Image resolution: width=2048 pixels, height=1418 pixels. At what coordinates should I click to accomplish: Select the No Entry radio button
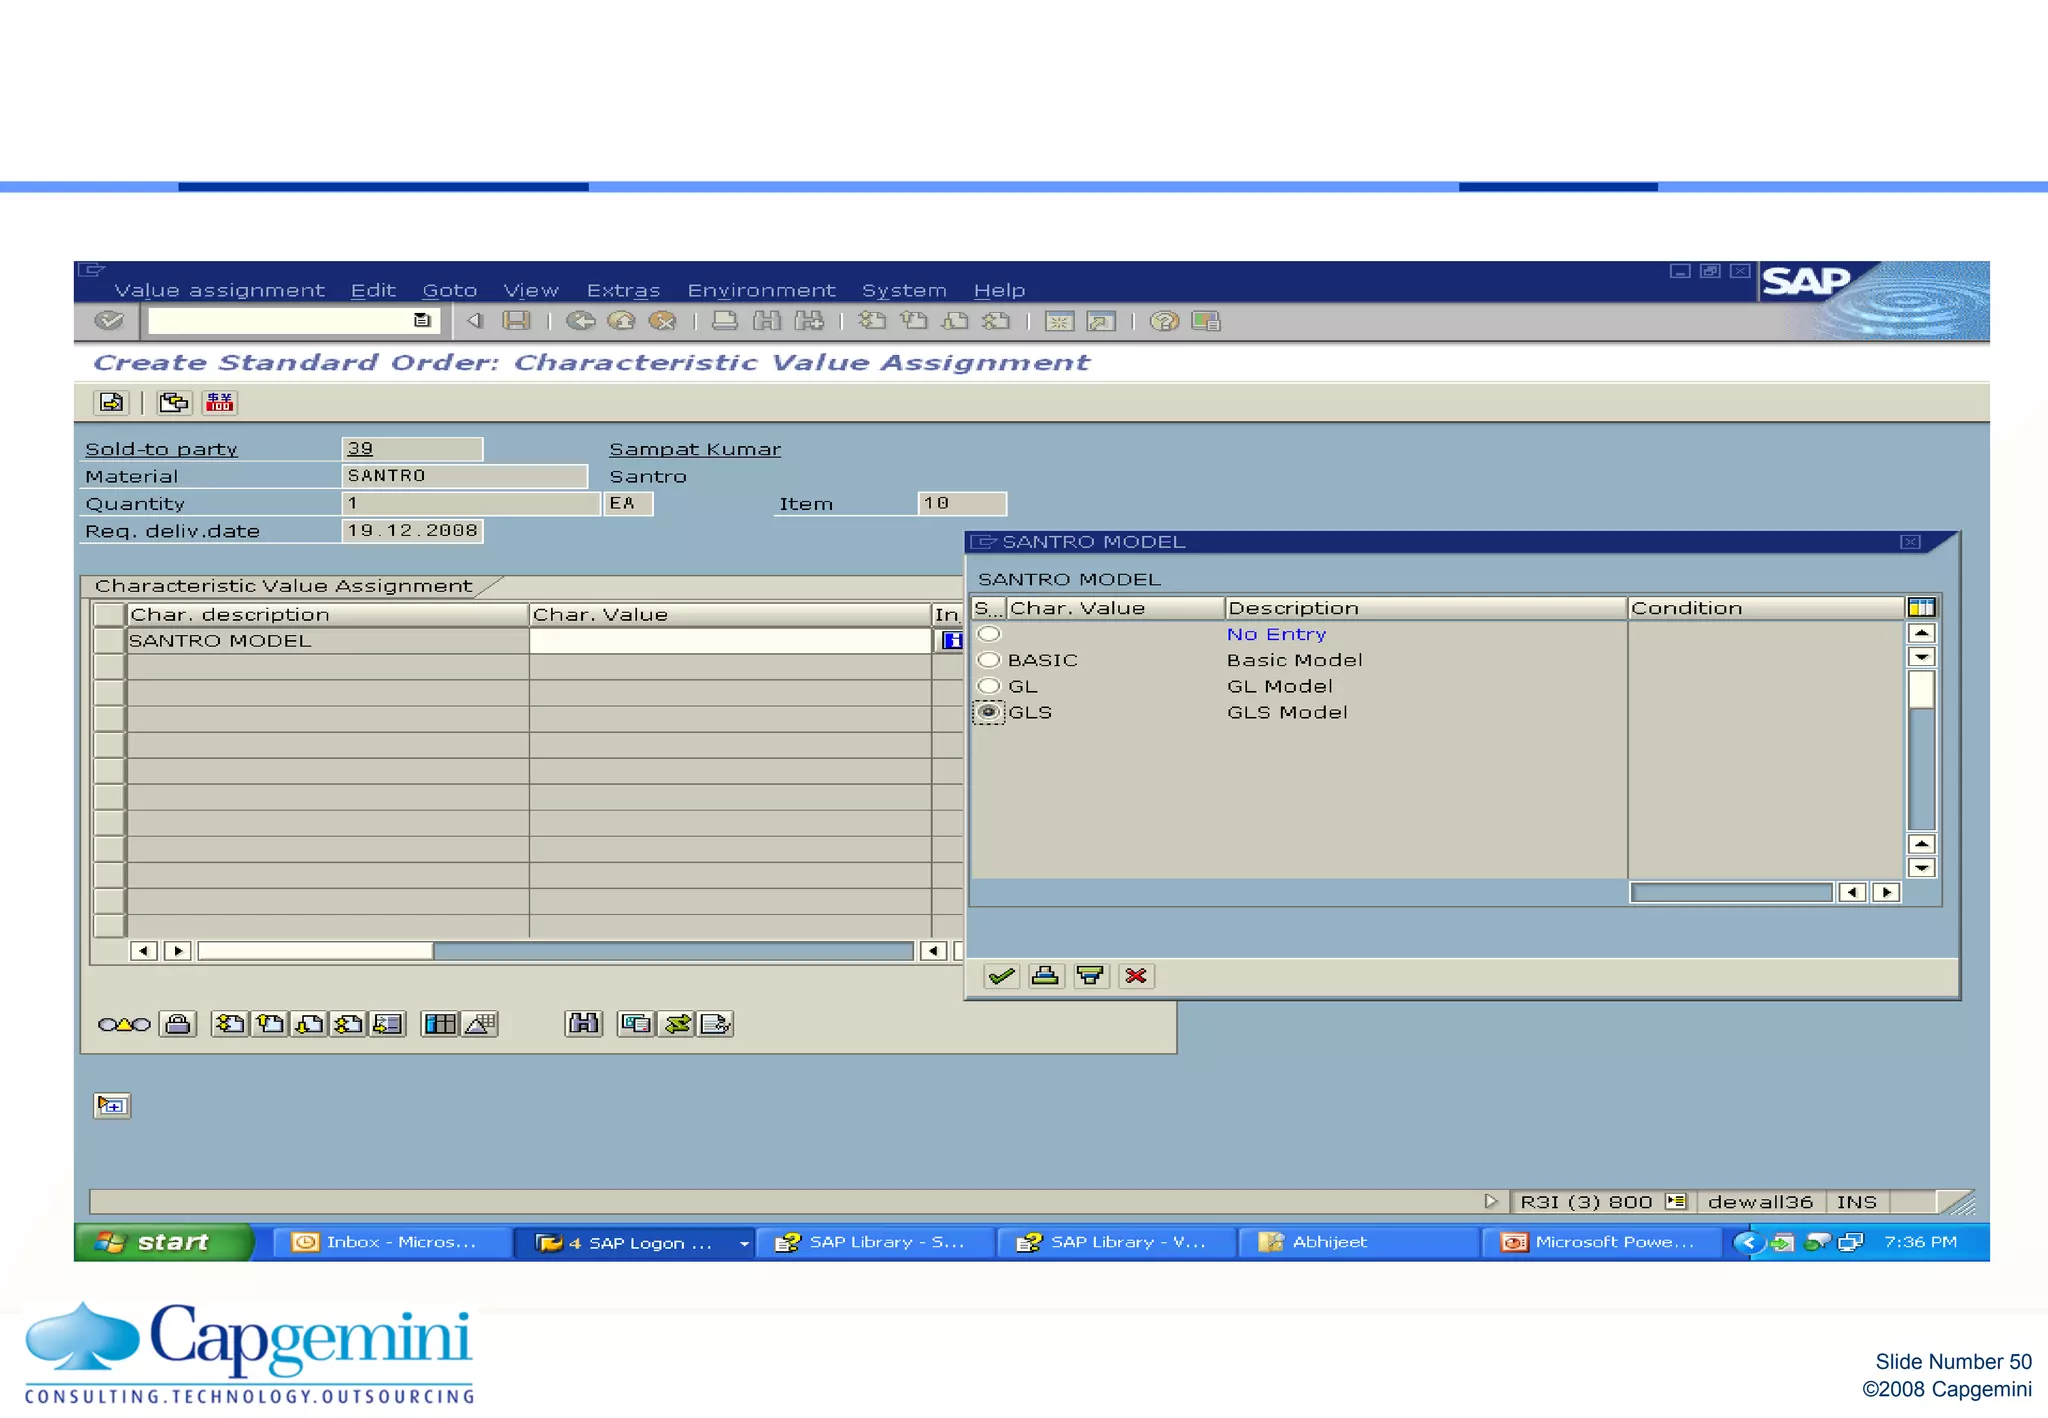click(989, 634)
